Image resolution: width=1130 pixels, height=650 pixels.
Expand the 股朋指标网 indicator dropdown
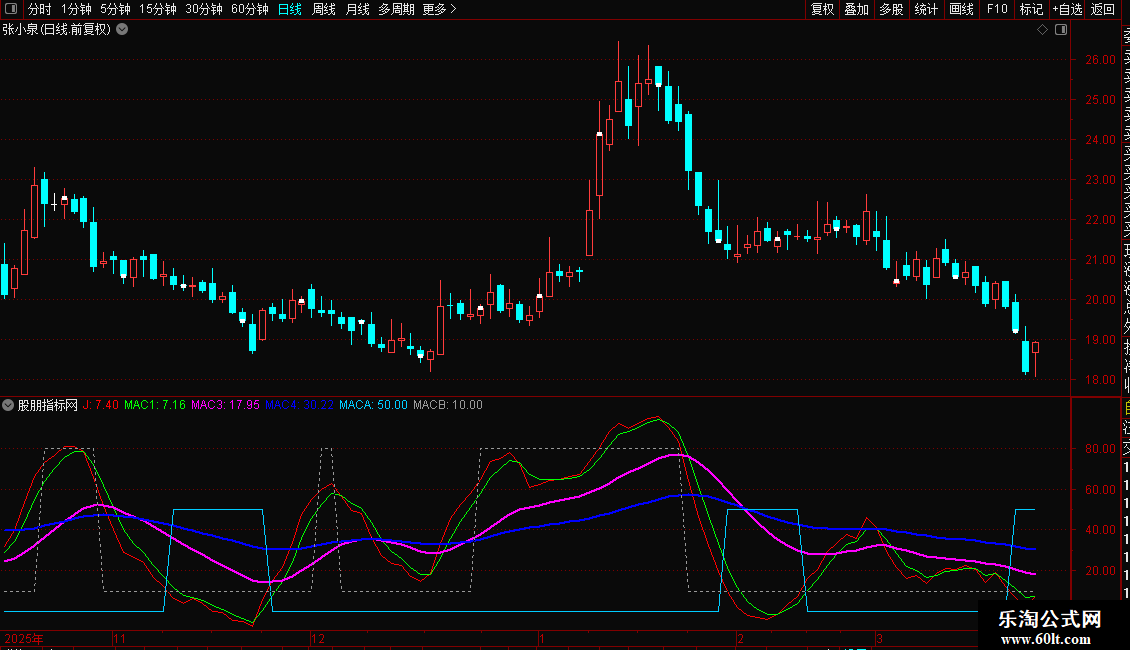[x=9, y=405]
